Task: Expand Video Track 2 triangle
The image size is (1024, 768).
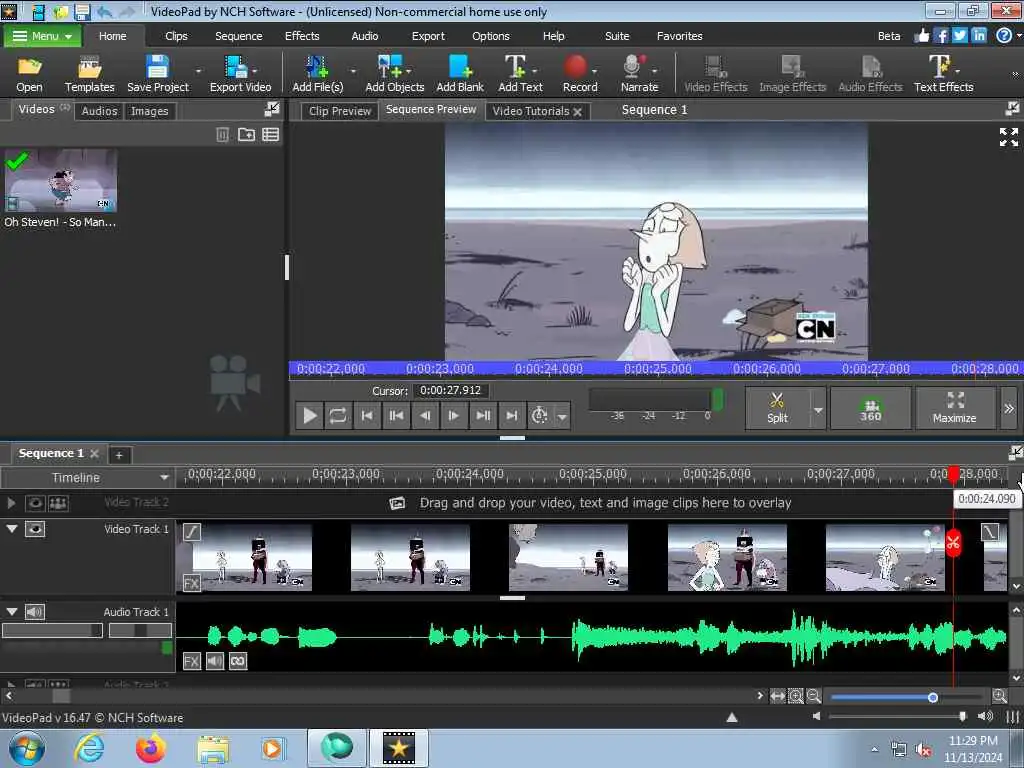Action: (11, 503)
